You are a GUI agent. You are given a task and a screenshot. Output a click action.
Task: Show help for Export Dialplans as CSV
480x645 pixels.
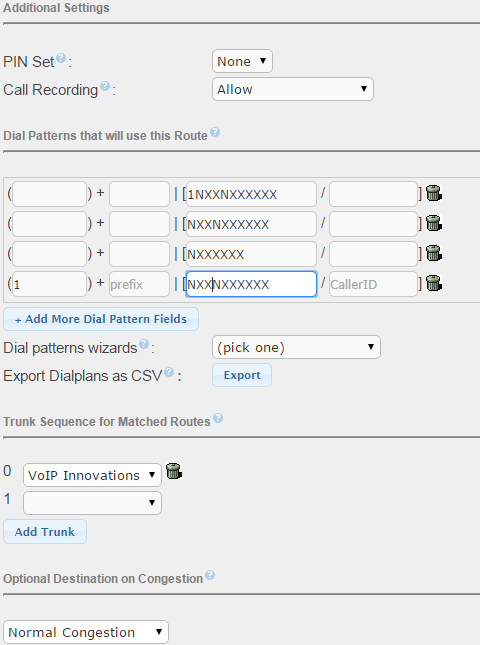(x=169, y=372)
